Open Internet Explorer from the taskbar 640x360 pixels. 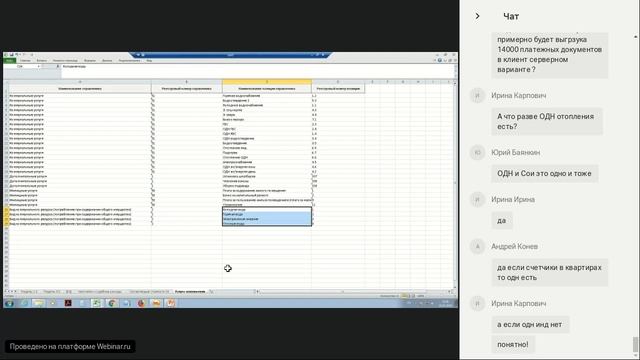coord(24,303)
